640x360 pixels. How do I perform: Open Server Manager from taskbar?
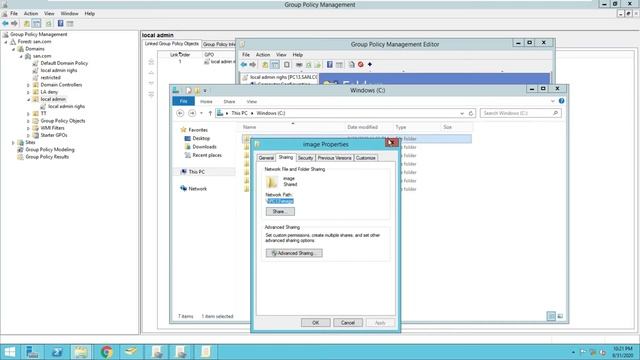pyautogui.click(x=32, y=352)
